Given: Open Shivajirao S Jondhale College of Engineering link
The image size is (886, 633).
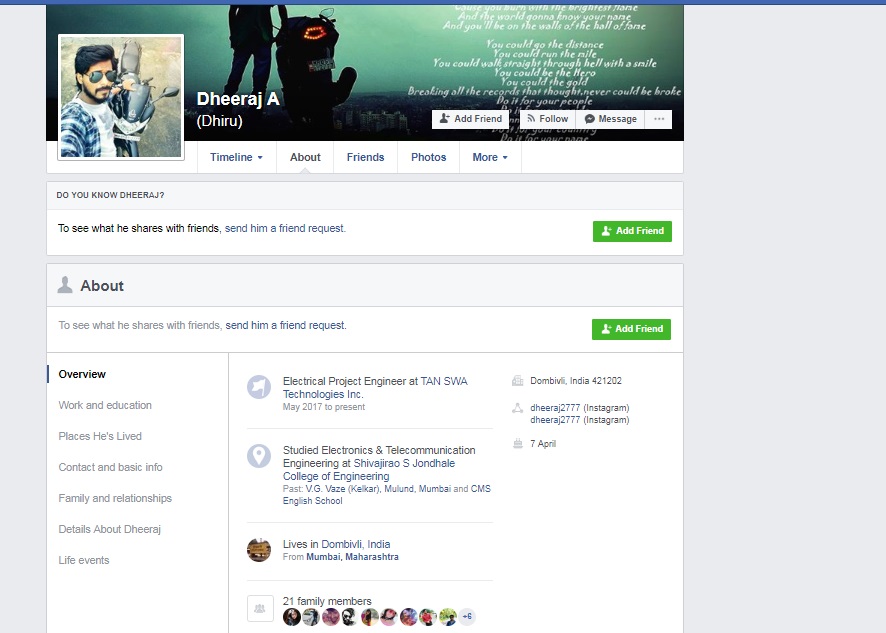Looking at the screenshot, I should click(x=369, y=470).
